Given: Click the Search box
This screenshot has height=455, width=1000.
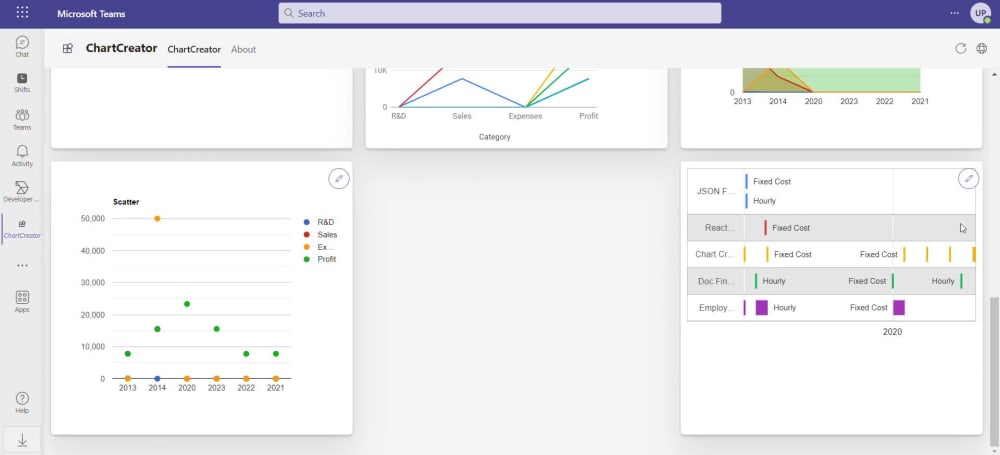Looking at the screenshot, I should pos(499,13).
